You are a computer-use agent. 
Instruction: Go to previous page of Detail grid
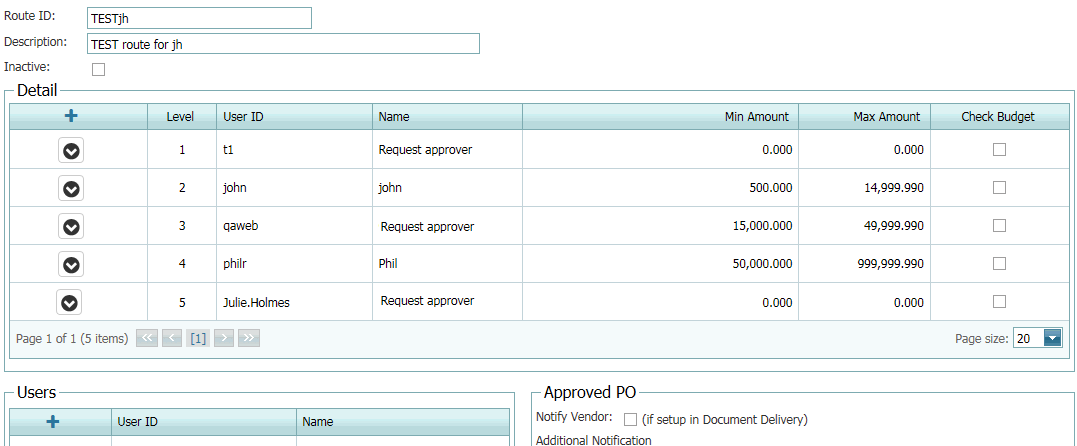172,338
